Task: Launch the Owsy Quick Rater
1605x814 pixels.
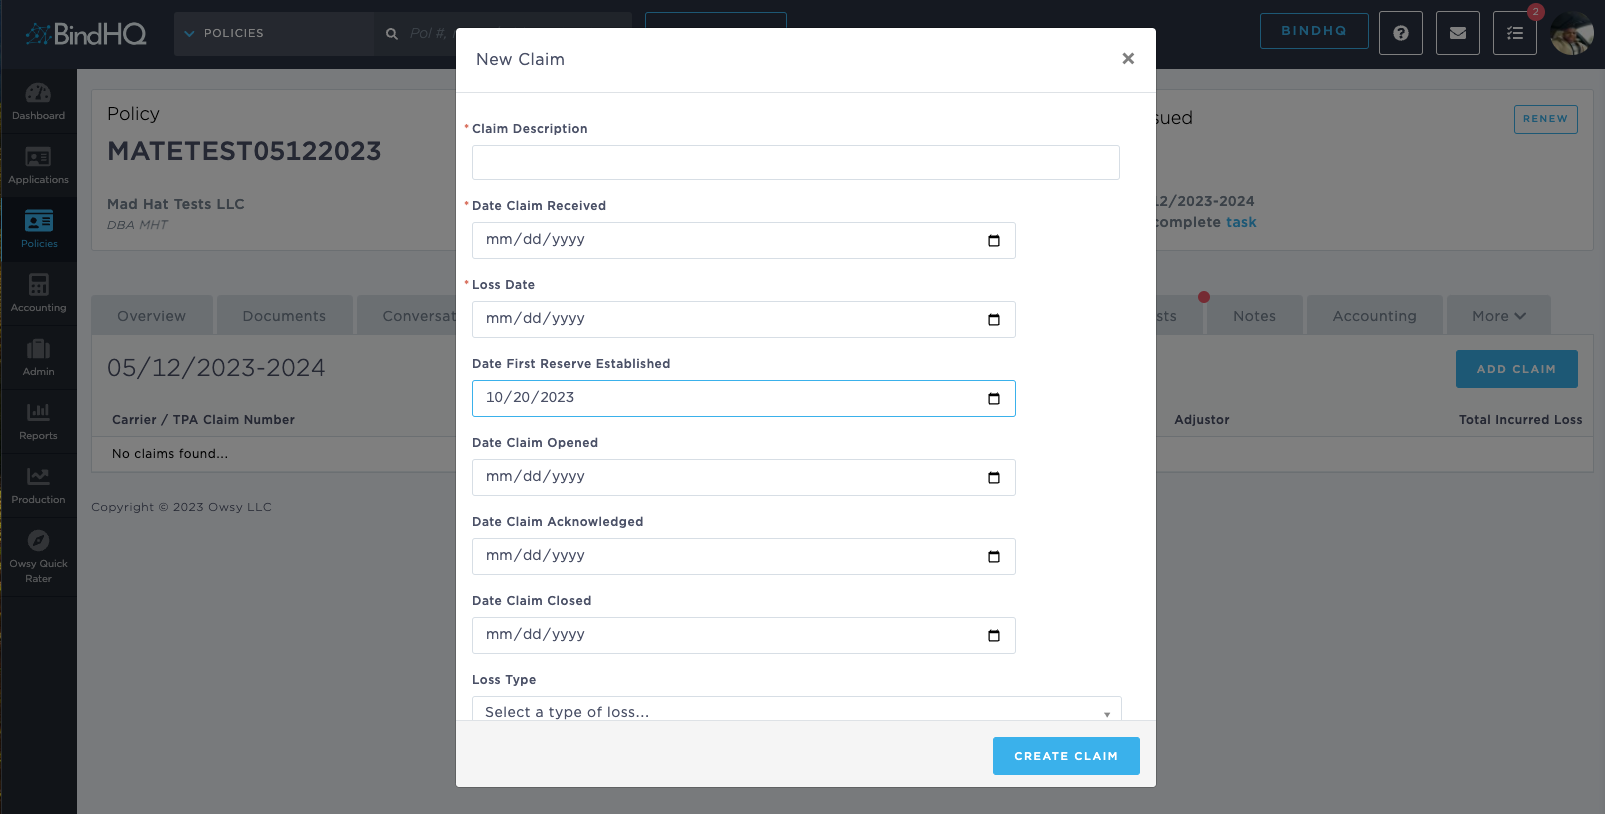Action: (x=38, y=556)
